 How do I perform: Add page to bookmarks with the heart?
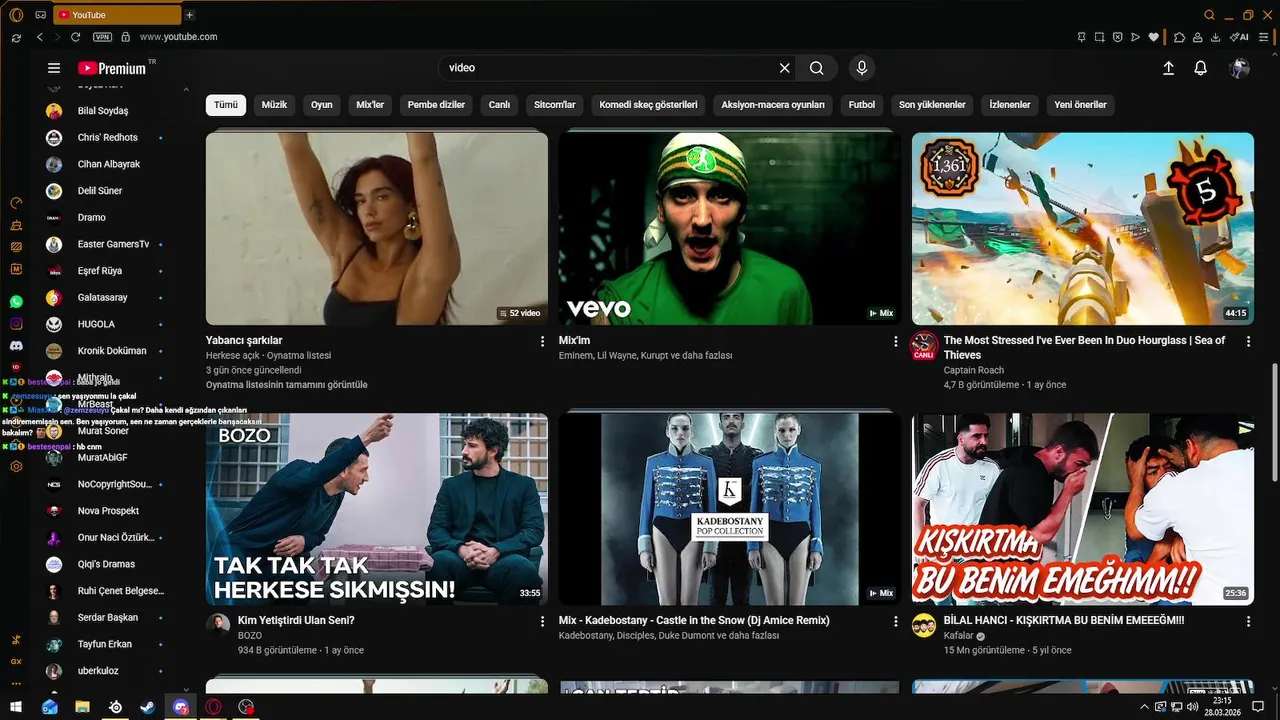coord(1153,37)
